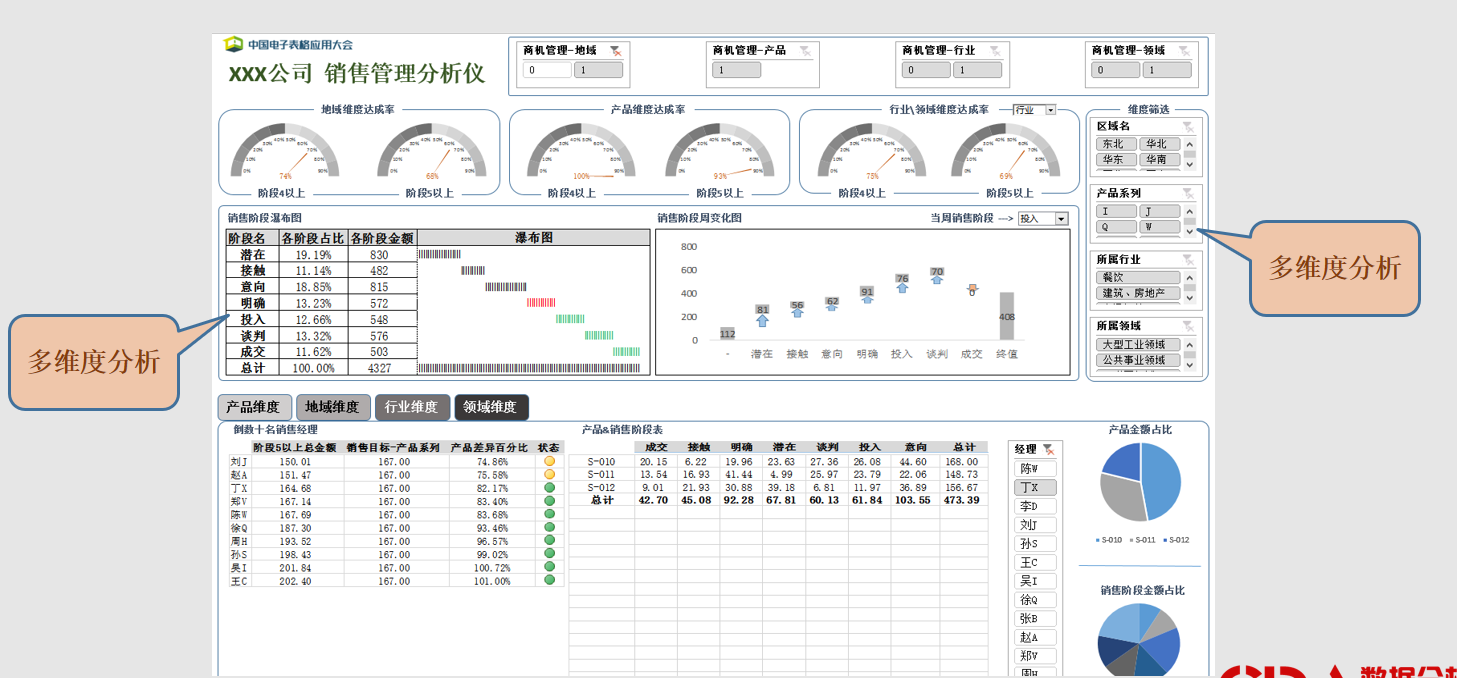
Task: Open the 当周销售阶段 投入 dropdown
Action: click(1061, 219)
